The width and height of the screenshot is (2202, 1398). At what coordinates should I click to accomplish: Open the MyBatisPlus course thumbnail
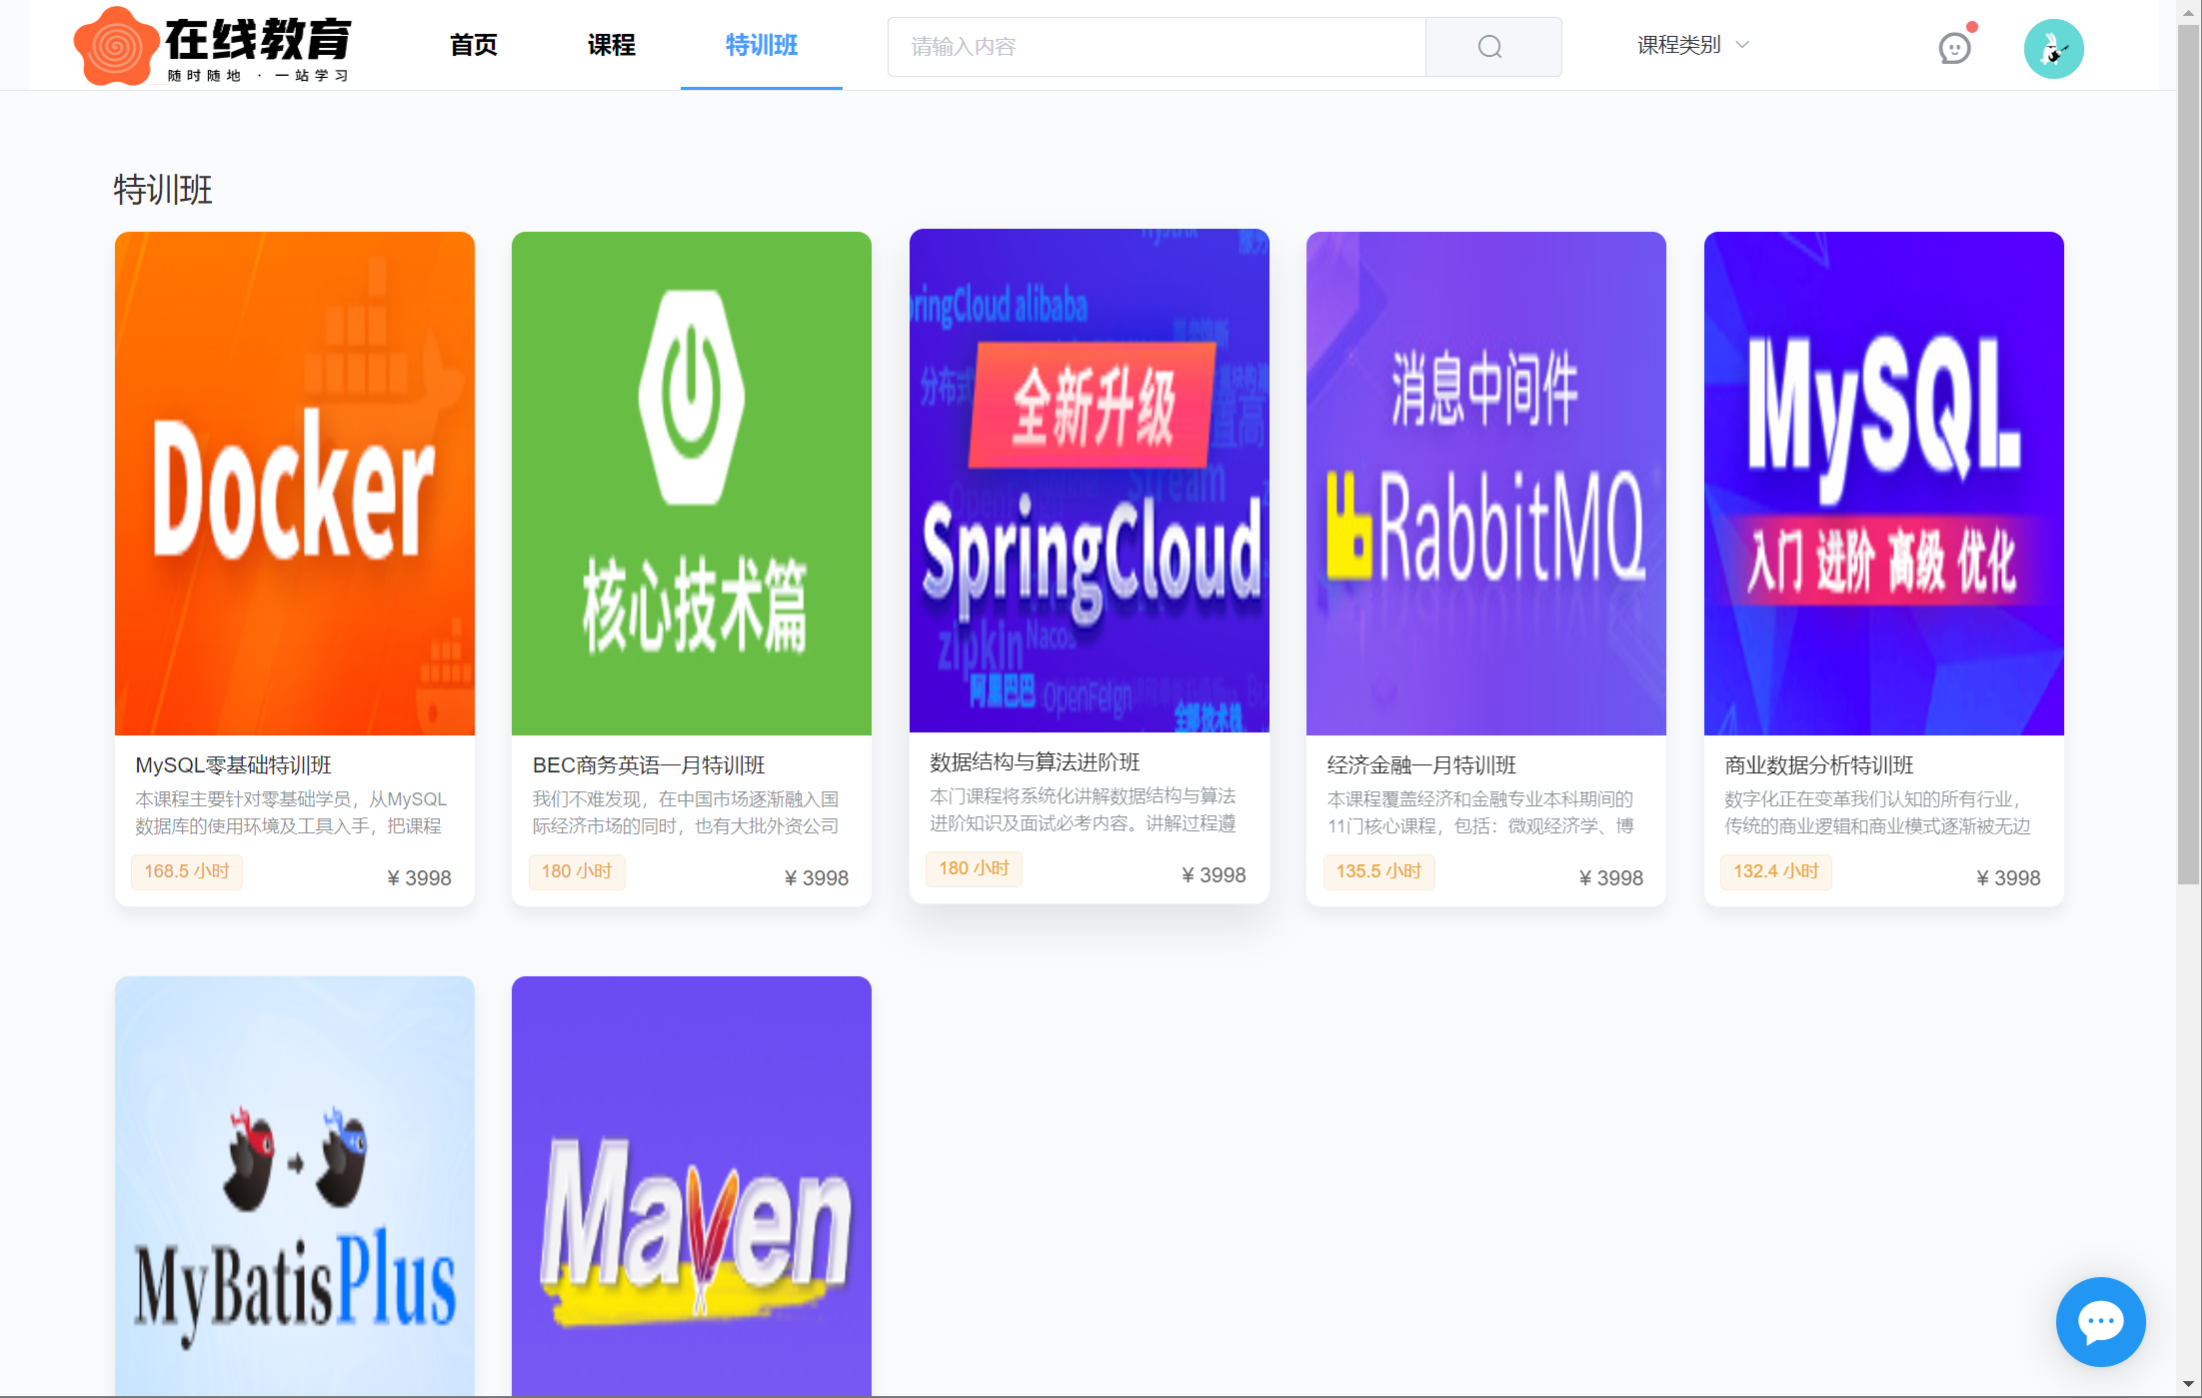[x=294, y=1185]
